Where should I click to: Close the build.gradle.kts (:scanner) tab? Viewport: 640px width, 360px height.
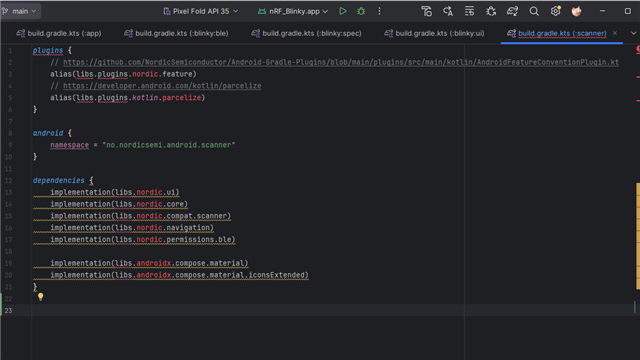(x=615, y=33)
